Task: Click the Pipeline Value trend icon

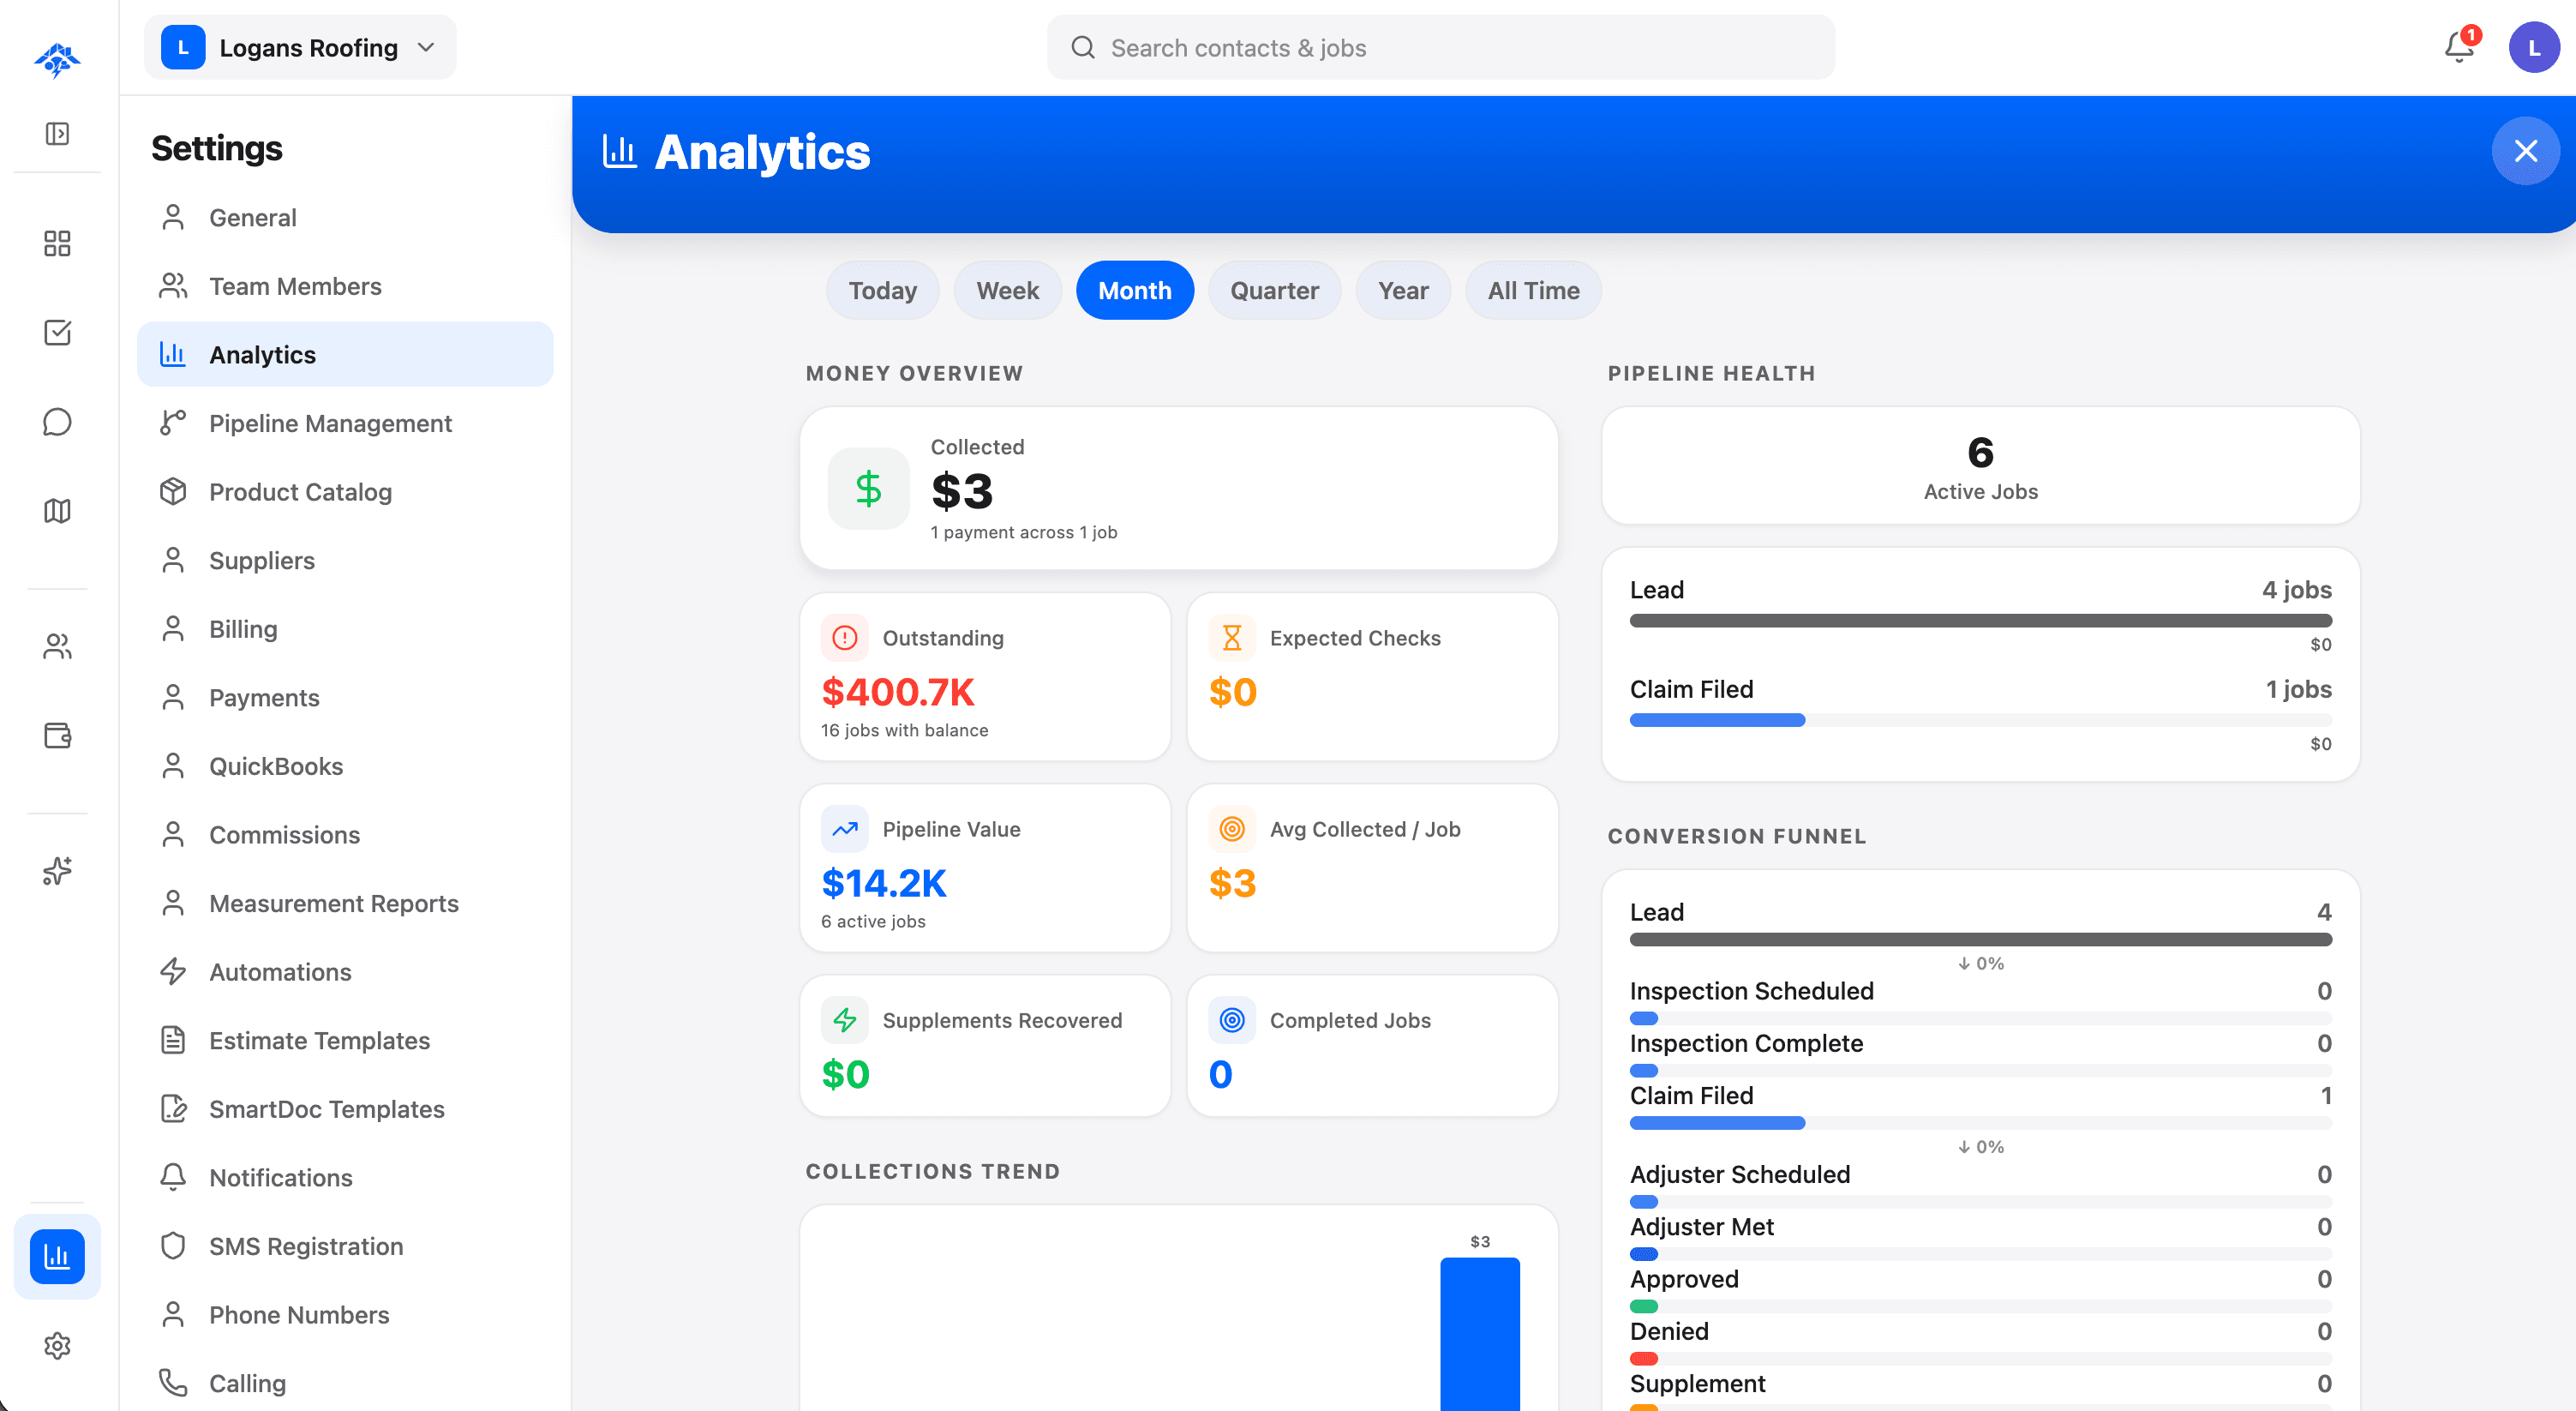Action: click(844, 829)
